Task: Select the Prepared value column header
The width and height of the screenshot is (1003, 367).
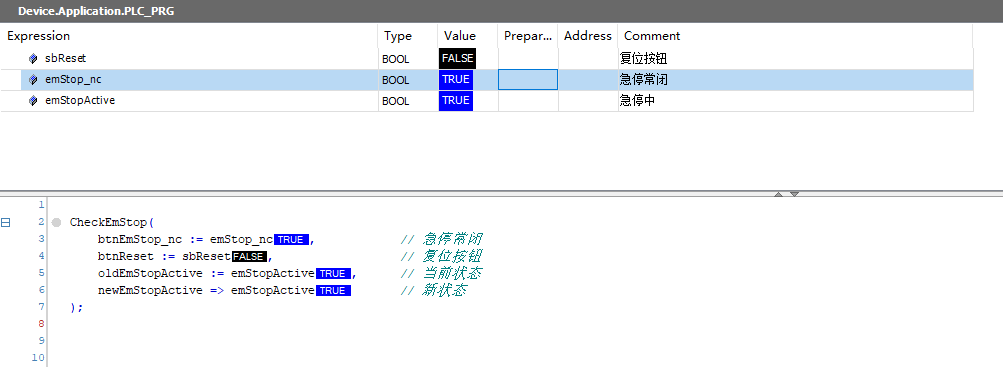Action: tap(528, 36)
